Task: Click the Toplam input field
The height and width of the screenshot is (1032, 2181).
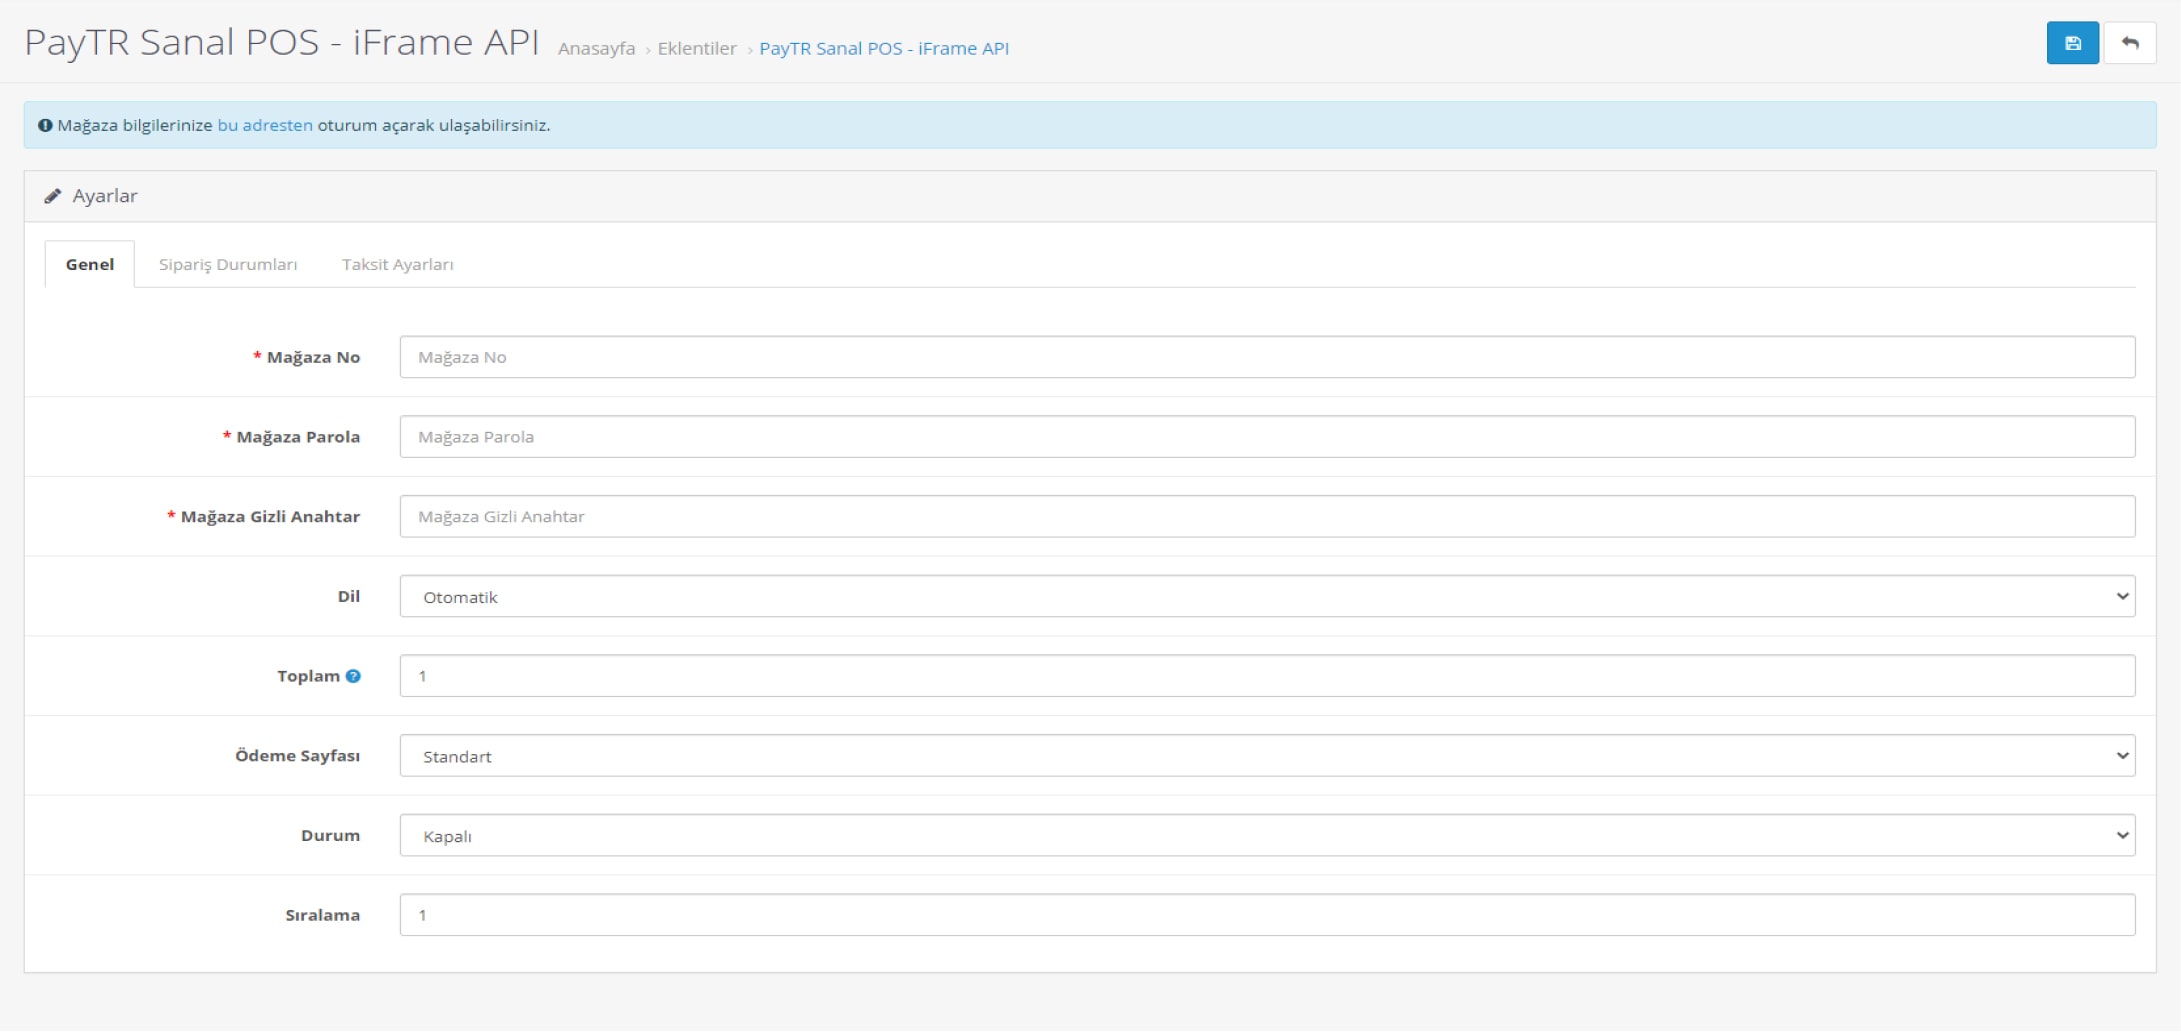Action: pos(1267,676)
